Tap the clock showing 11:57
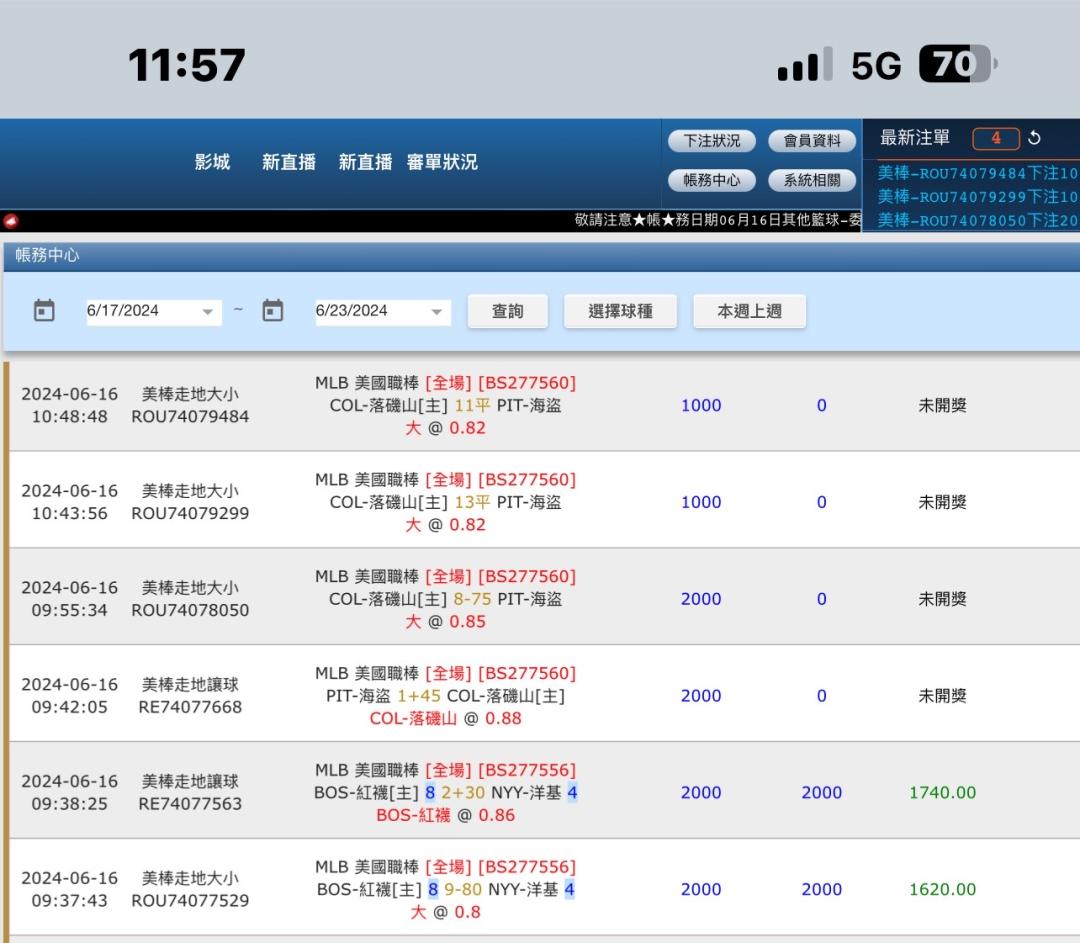Viewport: 1080px width, 943px height. click(x=187, y=65)
